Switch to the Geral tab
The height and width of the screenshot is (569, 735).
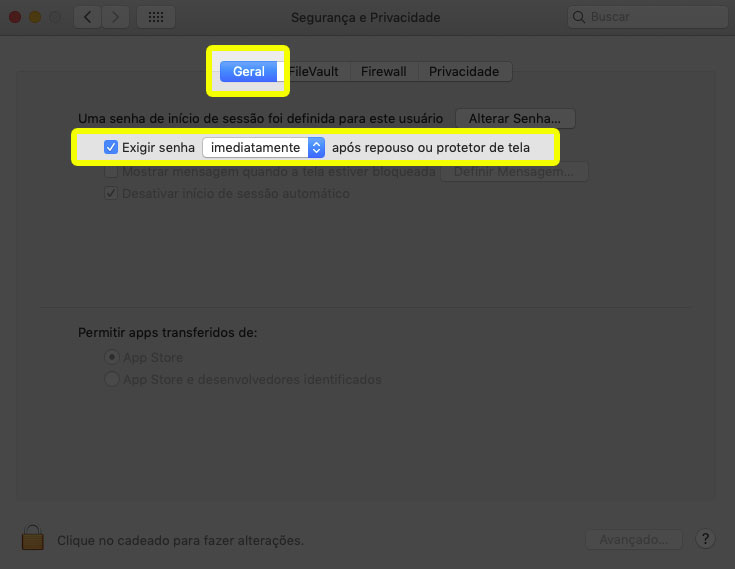[x=248, y=72]
